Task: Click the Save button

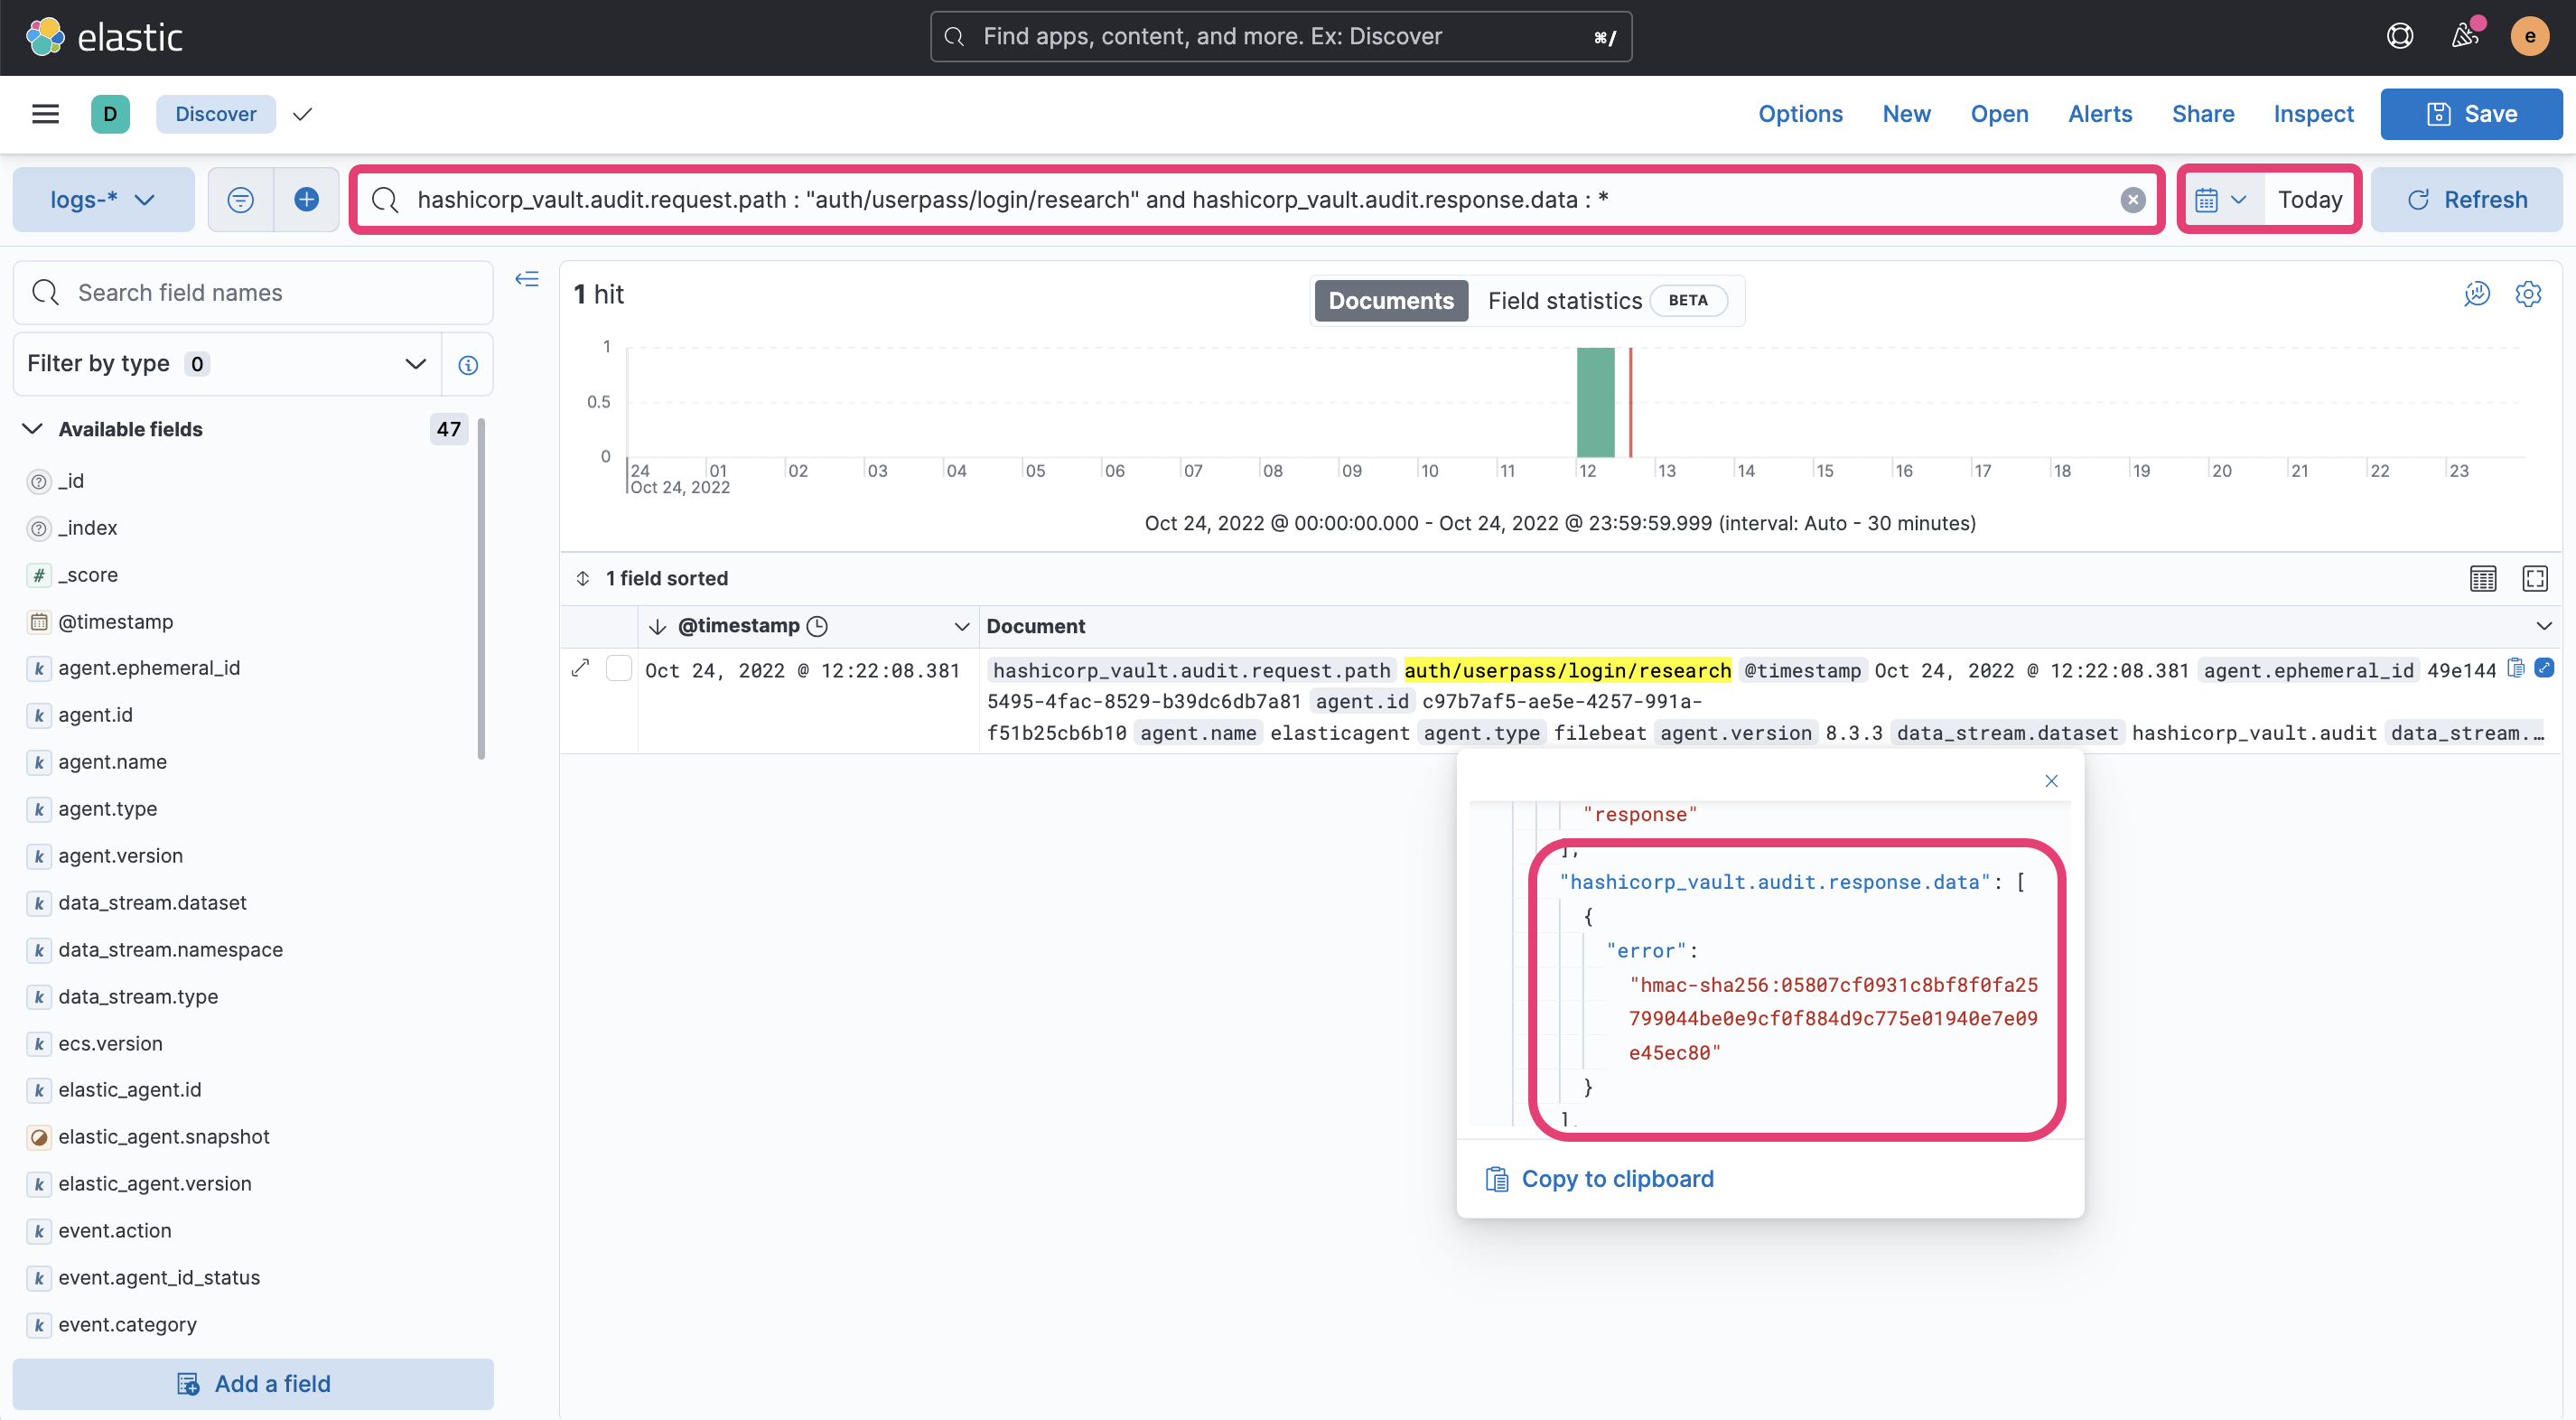Action: pyautogui.click(x=2471, y=114)
